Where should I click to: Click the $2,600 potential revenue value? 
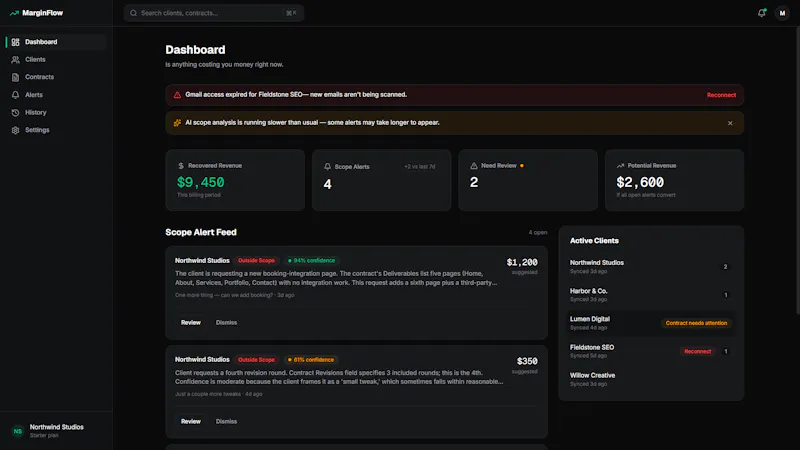pyautogui.click(x=640, y=182)
